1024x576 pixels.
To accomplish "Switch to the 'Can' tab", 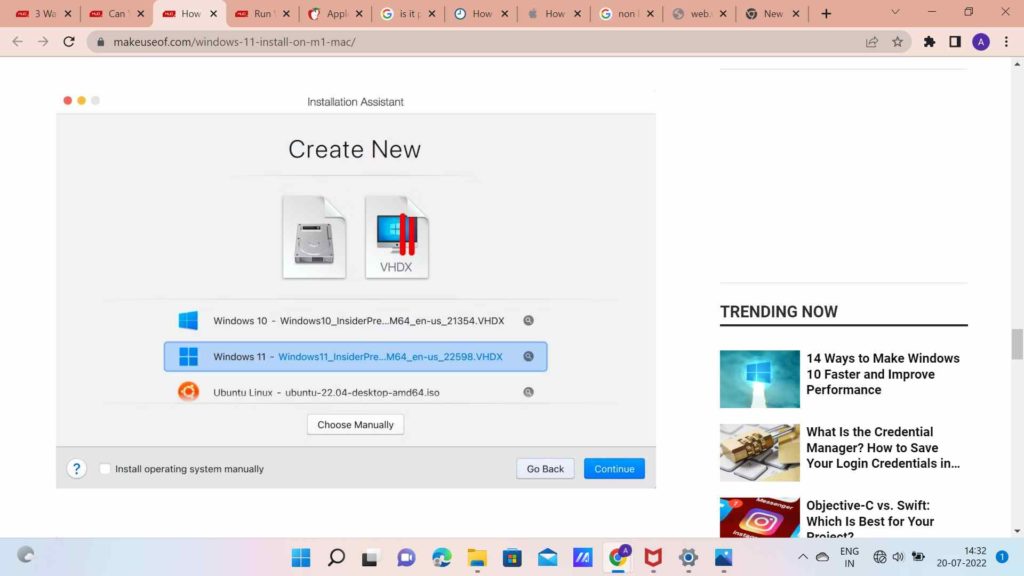I will tap(117, 14).
